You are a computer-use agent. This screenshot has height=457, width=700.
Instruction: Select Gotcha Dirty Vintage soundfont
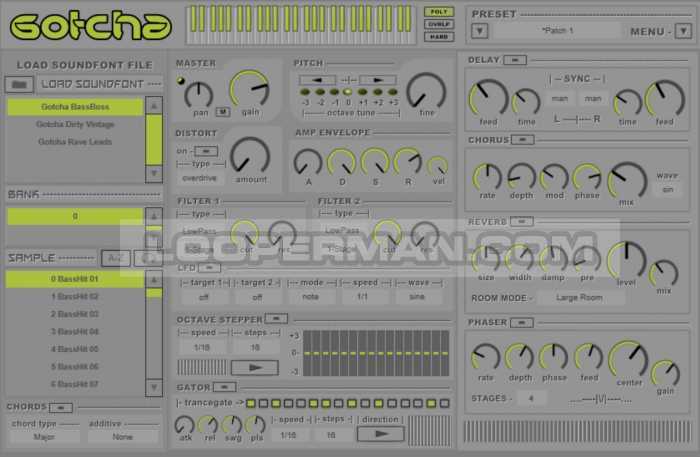[x=75, y=124]
